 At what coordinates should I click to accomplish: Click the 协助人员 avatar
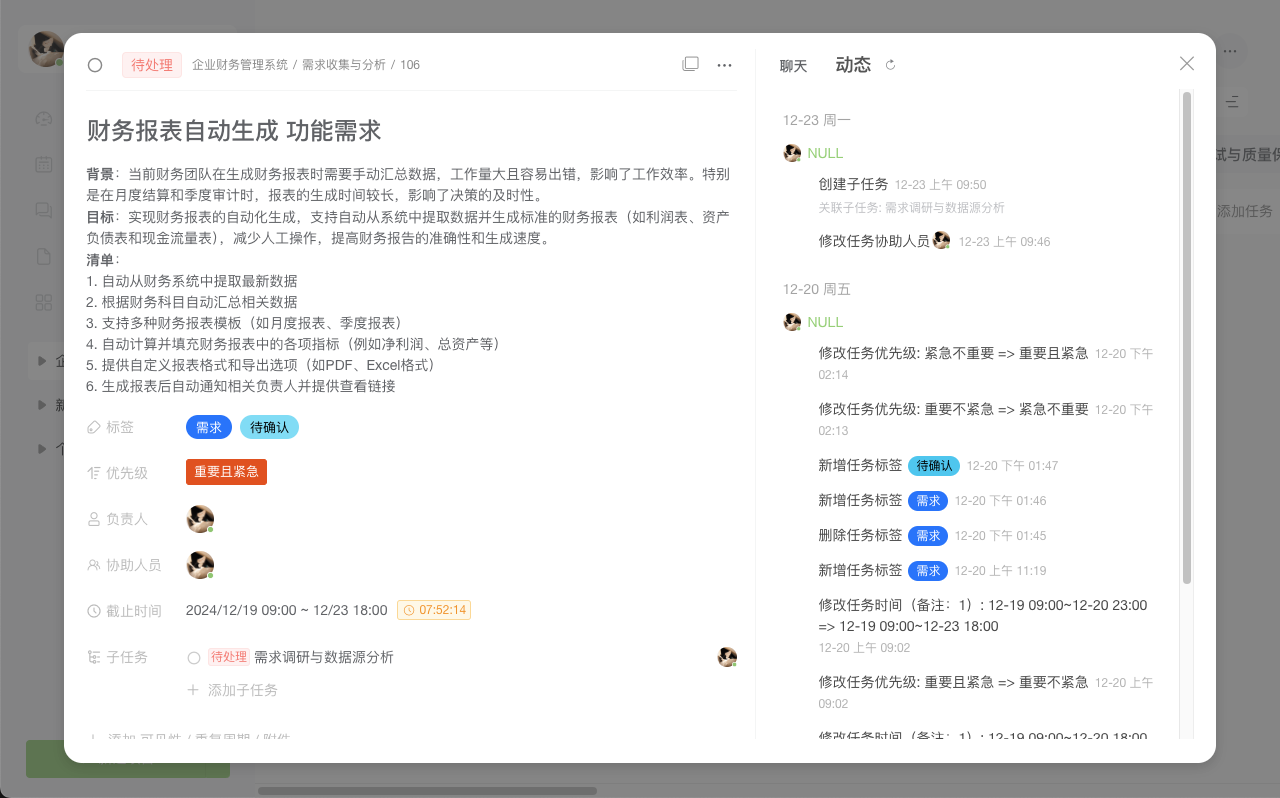tap(200, 565)
